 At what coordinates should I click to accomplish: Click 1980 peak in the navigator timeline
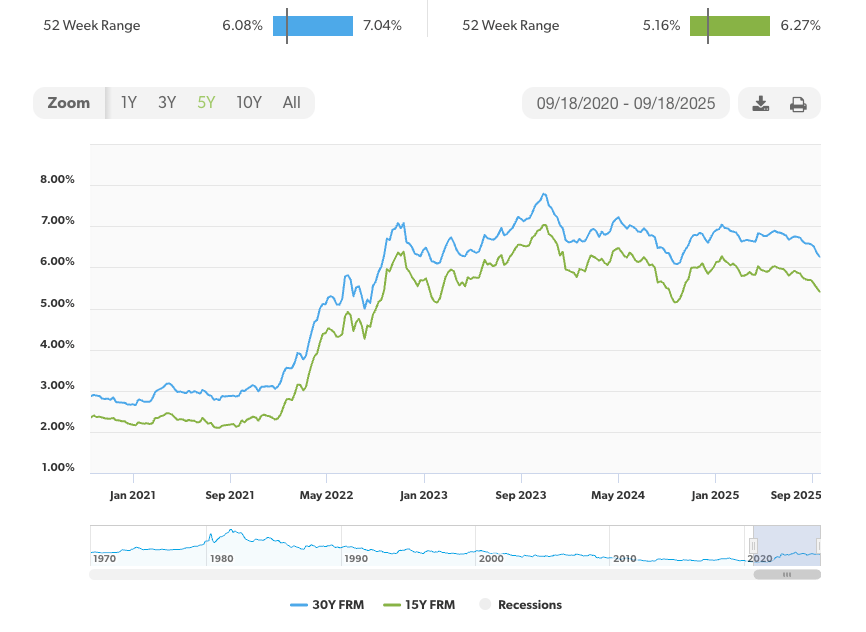click(231, 532)
